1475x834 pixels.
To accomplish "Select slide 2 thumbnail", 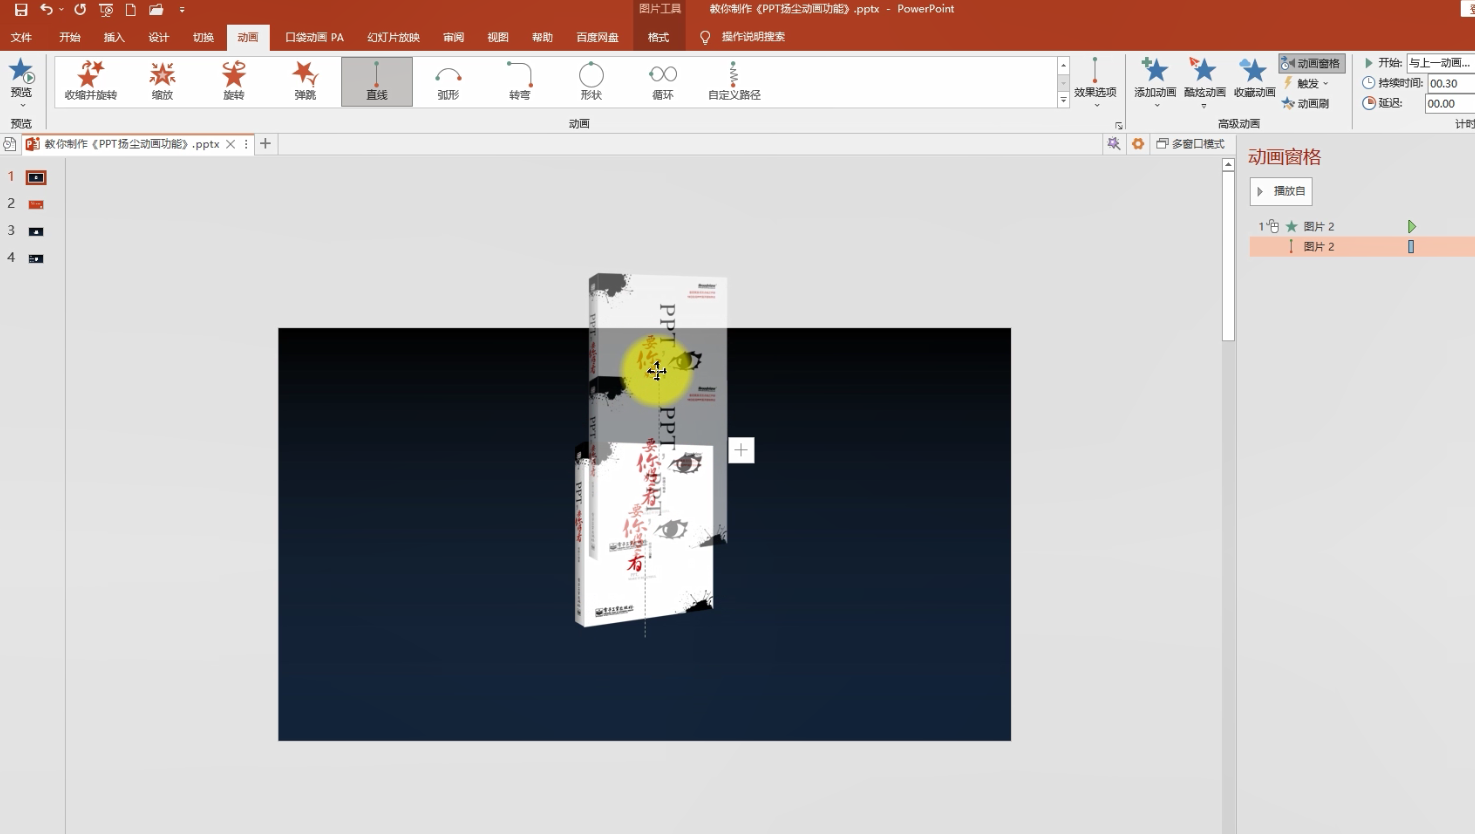I will click(x=36, y=204).
